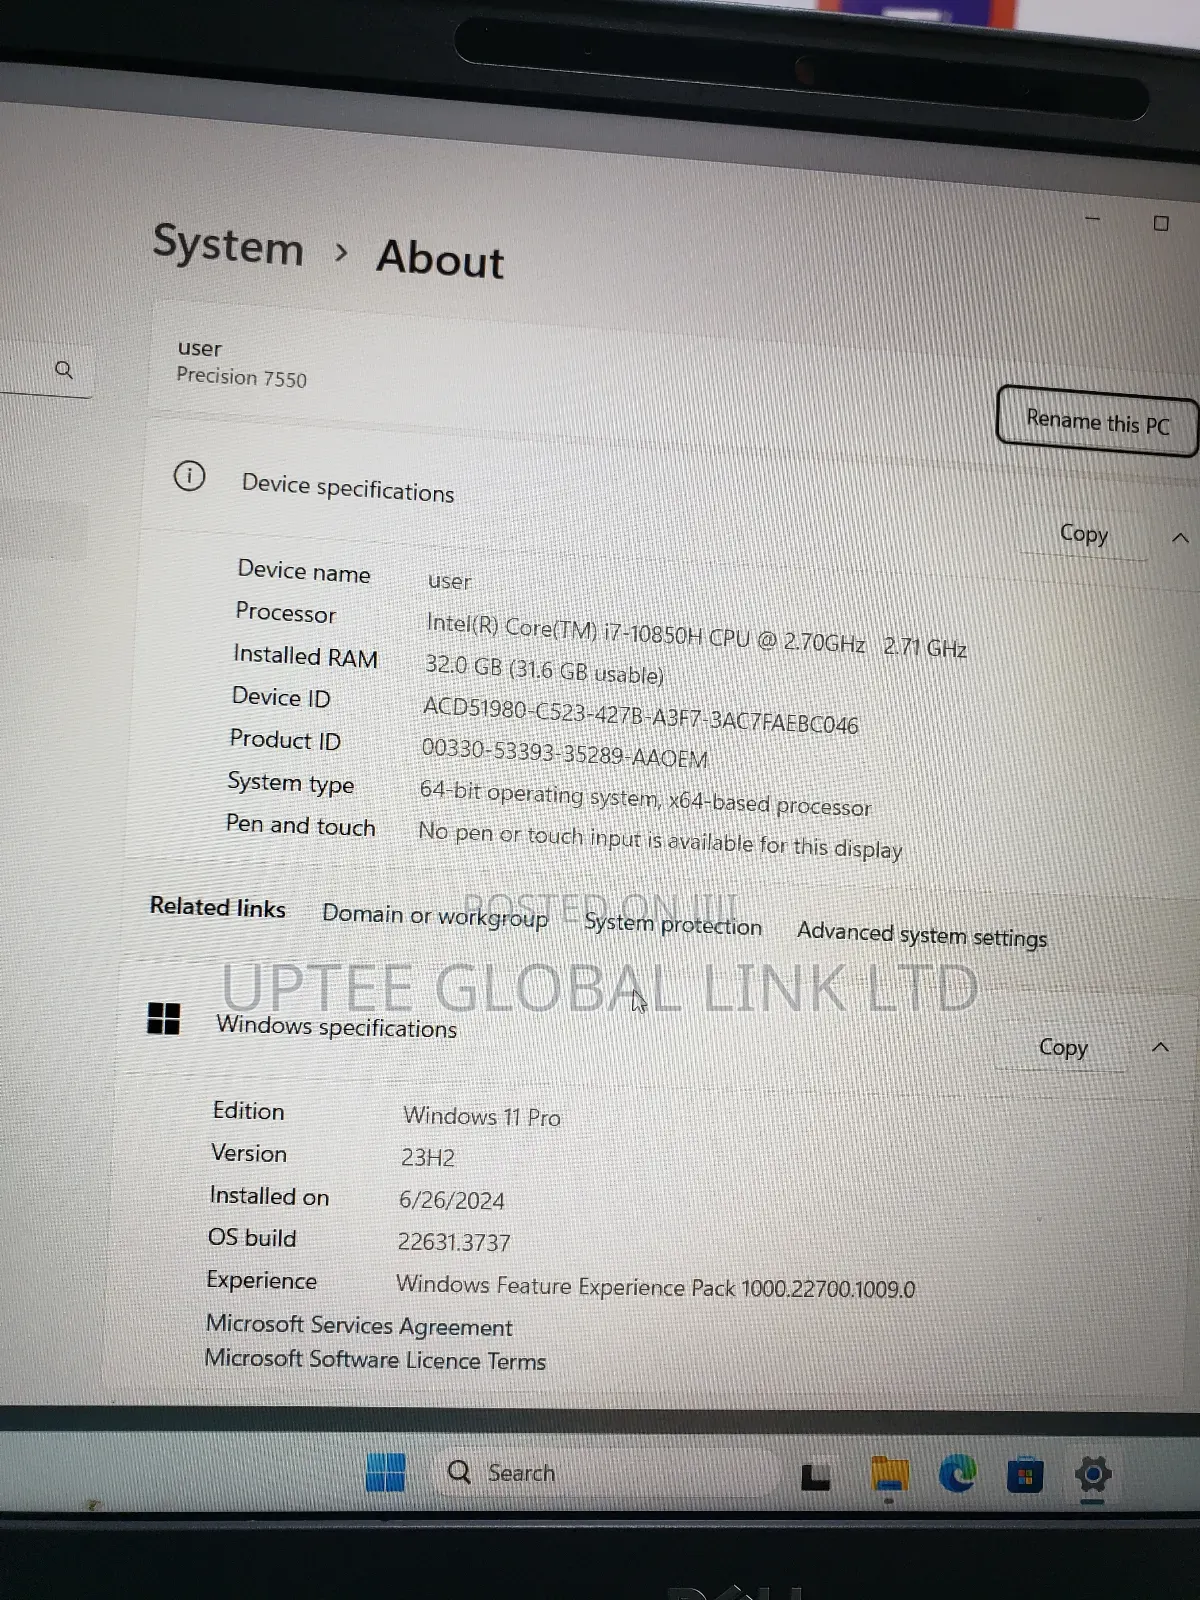Copy the Windows specifications
Viewport: 1200px width, 1600px height.
pos(1062,1047)
